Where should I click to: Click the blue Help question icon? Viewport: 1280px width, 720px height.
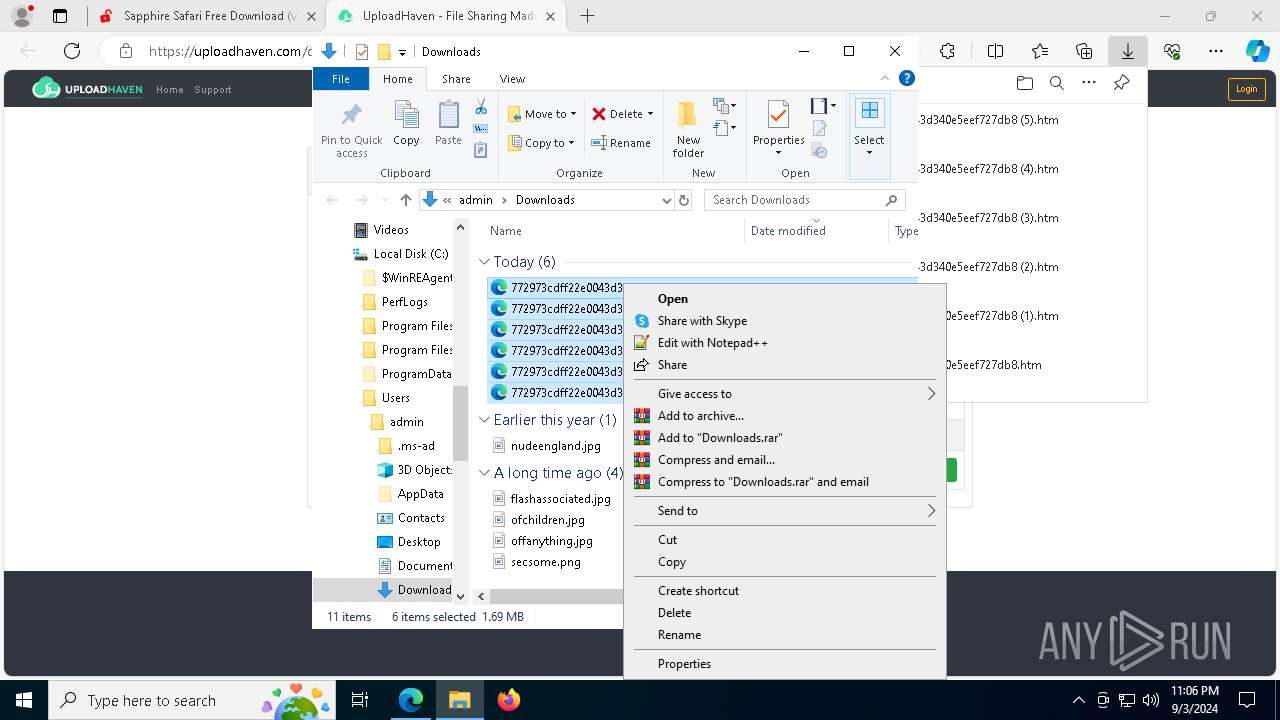[x=907, y=78]
